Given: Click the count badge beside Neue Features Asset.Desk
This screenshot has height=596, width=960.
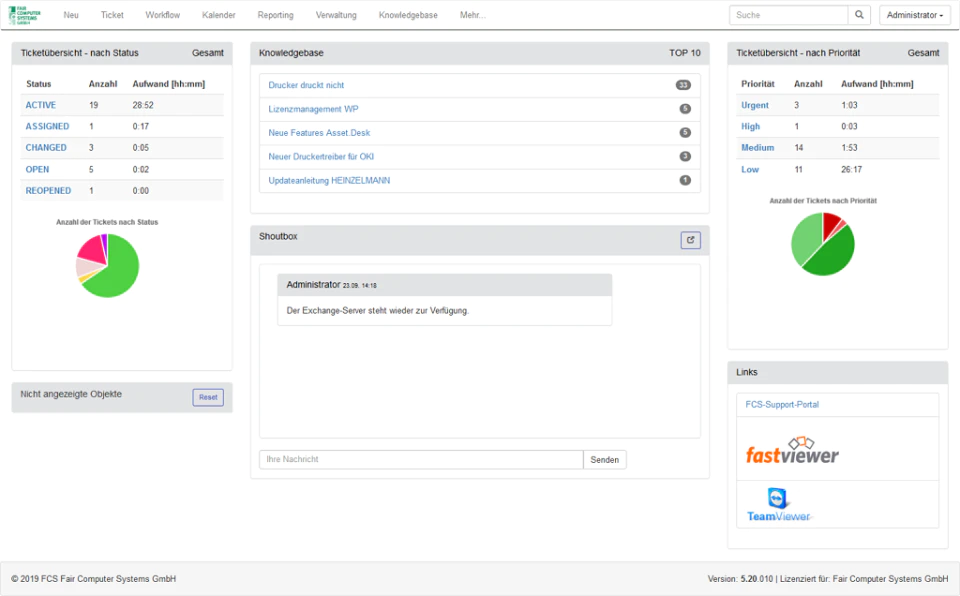Looking at the screenshot, I should [685, 132].
